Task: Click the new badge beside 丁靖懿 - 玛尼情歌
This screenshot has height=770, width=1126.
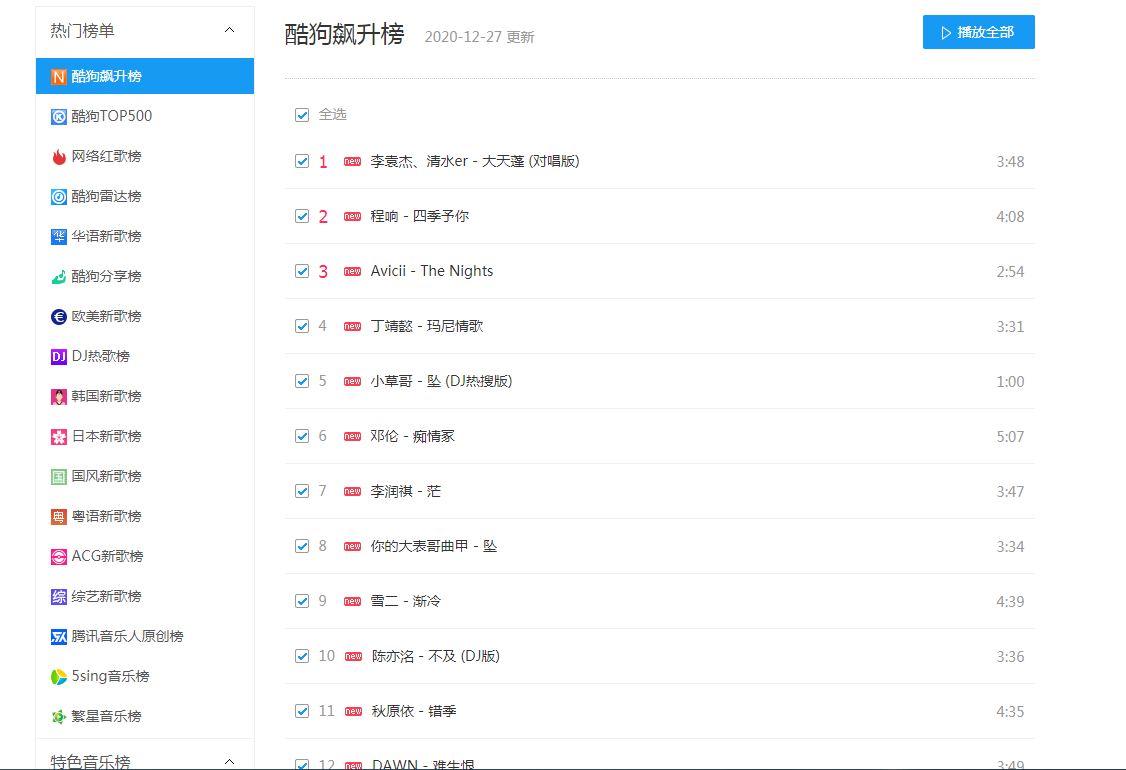Action: click(353, 326)
